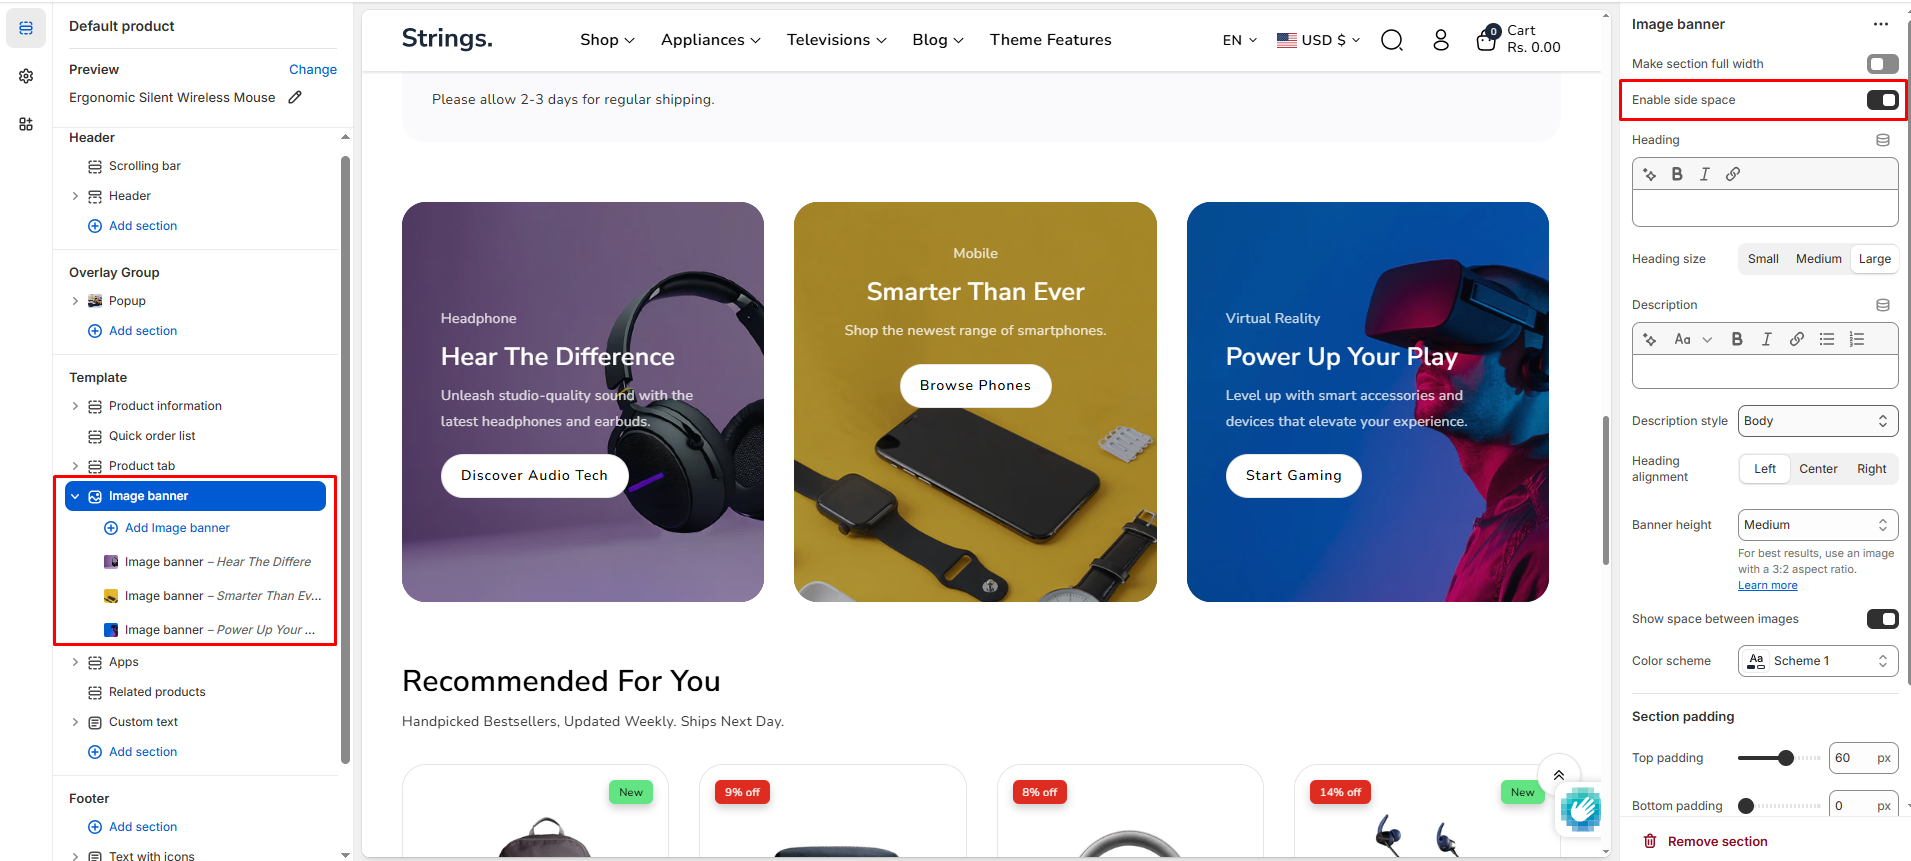Viewport: 1911px width, 861px height.
Task: Open the app embeds sidebar icon
Action: (26, 124)
